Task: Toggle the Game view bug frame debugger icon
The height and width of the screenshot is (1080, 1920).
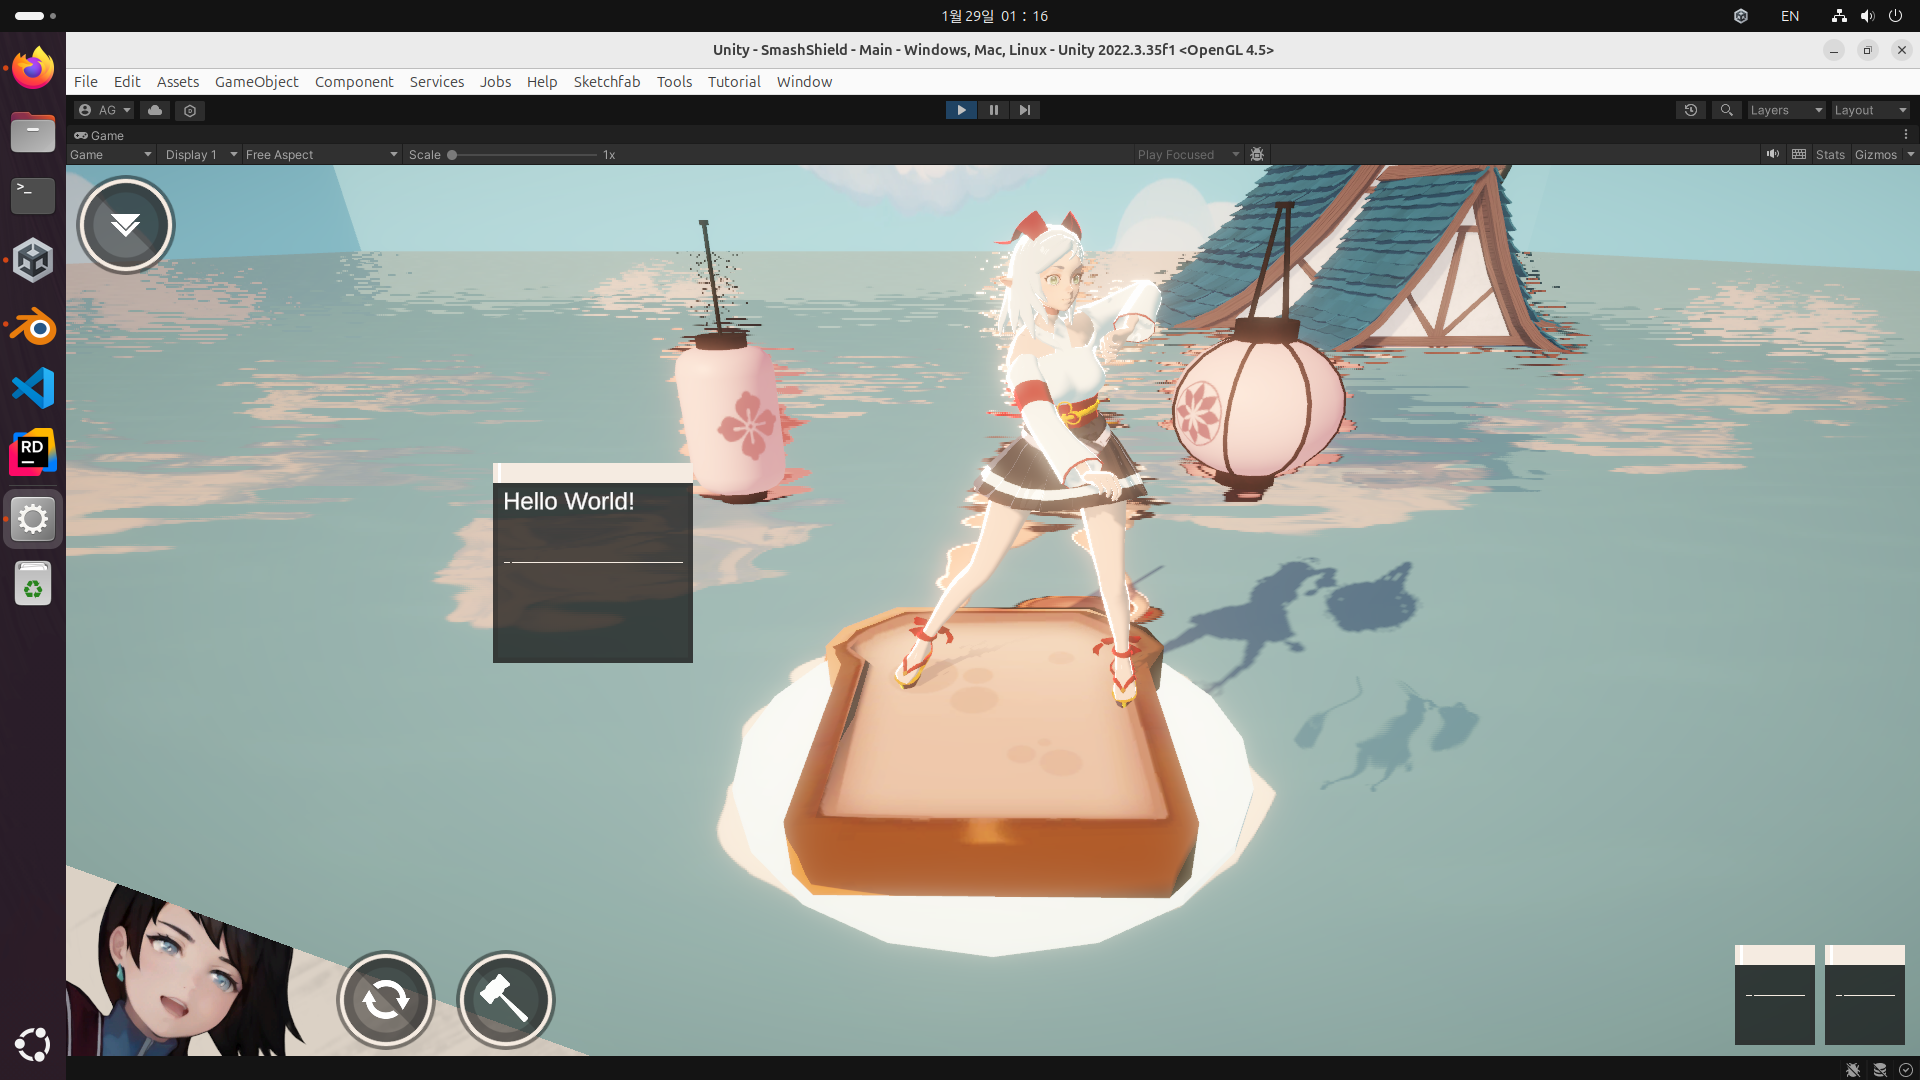Action: (x=1257, y=154)
